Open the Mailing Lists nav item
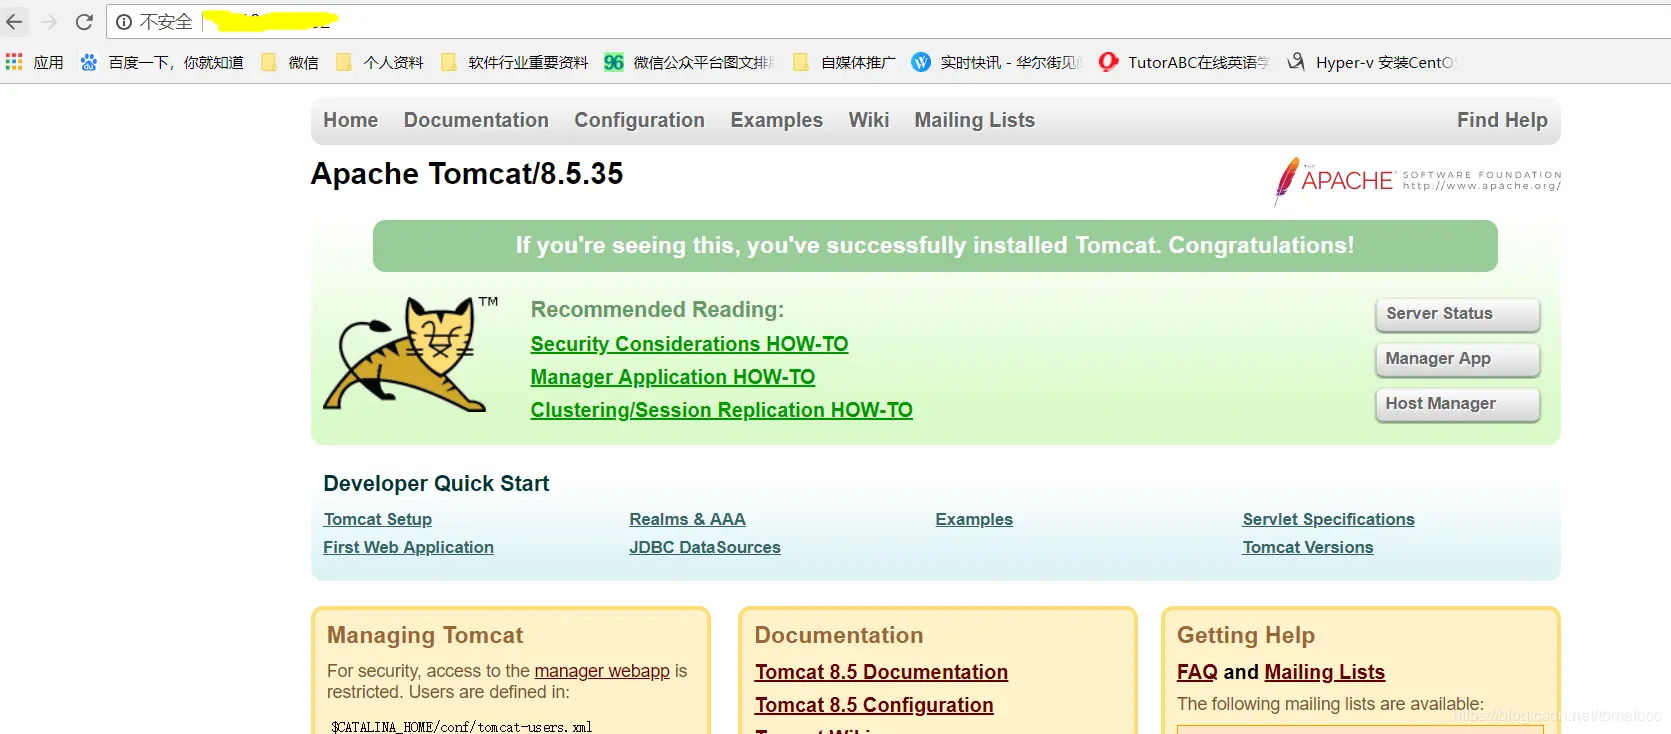 (x=974, y=120)
